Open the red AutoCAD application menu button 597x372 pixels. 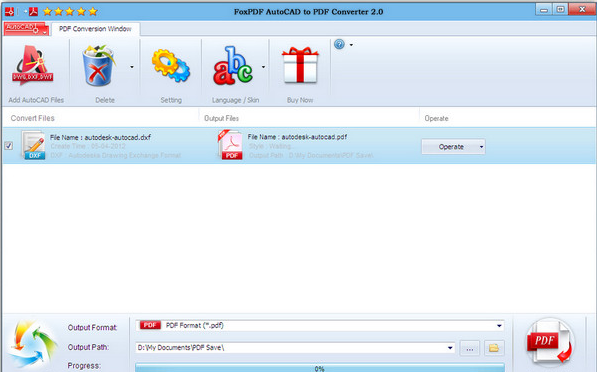26,29
